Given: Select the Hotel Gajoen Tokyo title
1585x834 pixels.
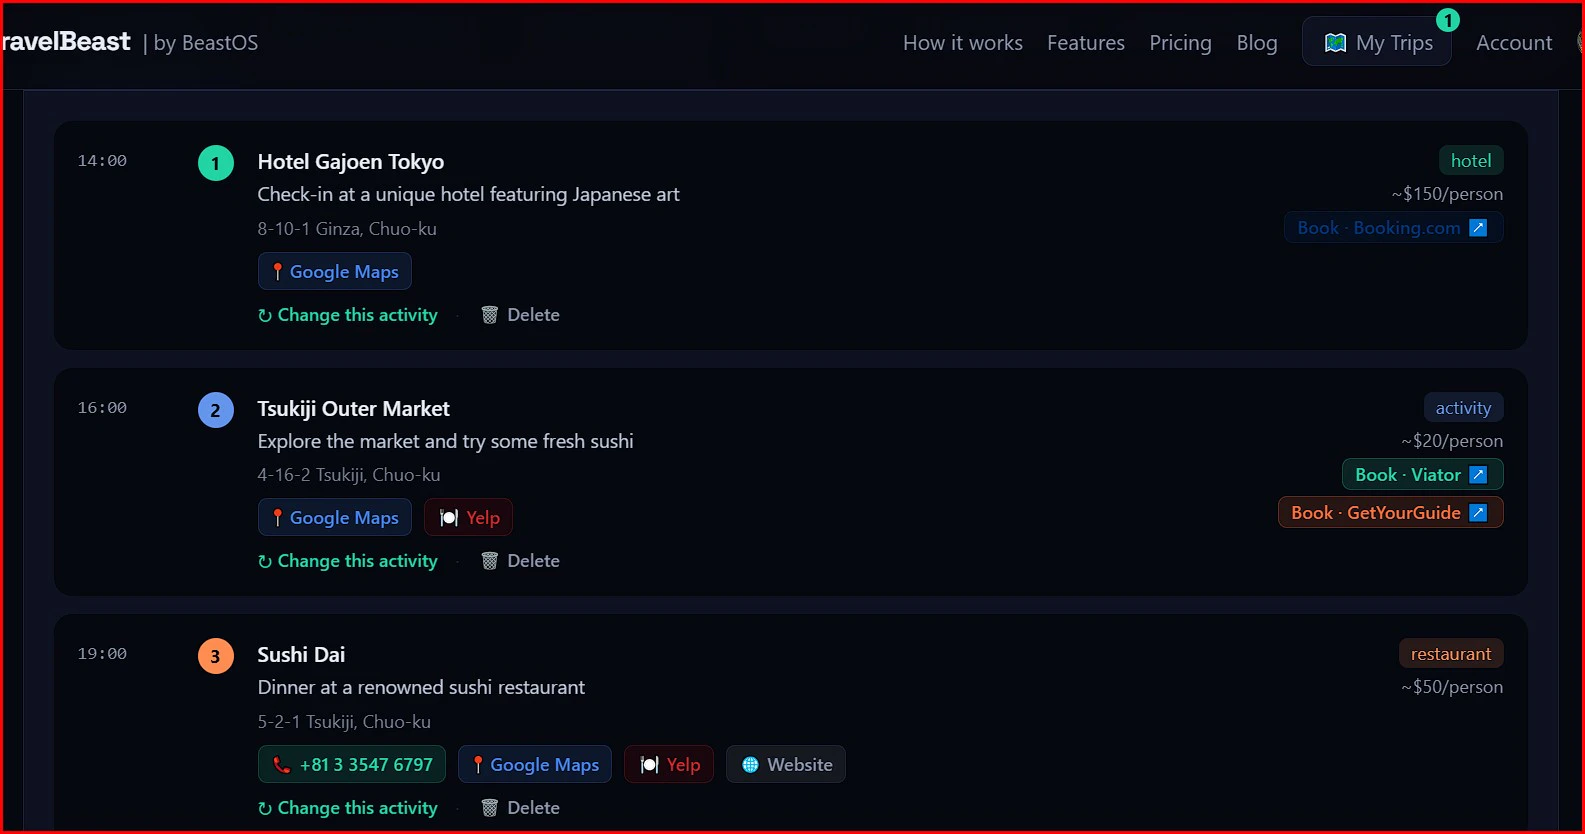Looking at the screenshot, I should (351, 162).
